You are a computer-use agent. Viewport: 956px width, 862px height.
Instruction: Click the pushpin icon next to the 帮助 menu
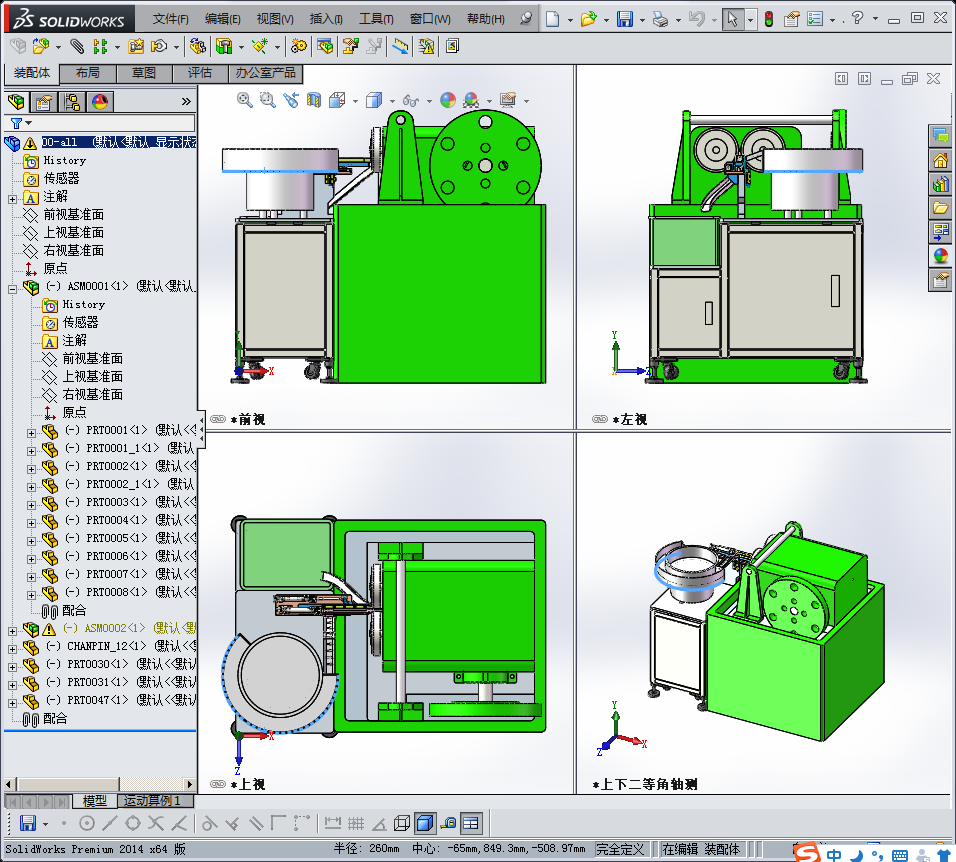pos(526,19)
